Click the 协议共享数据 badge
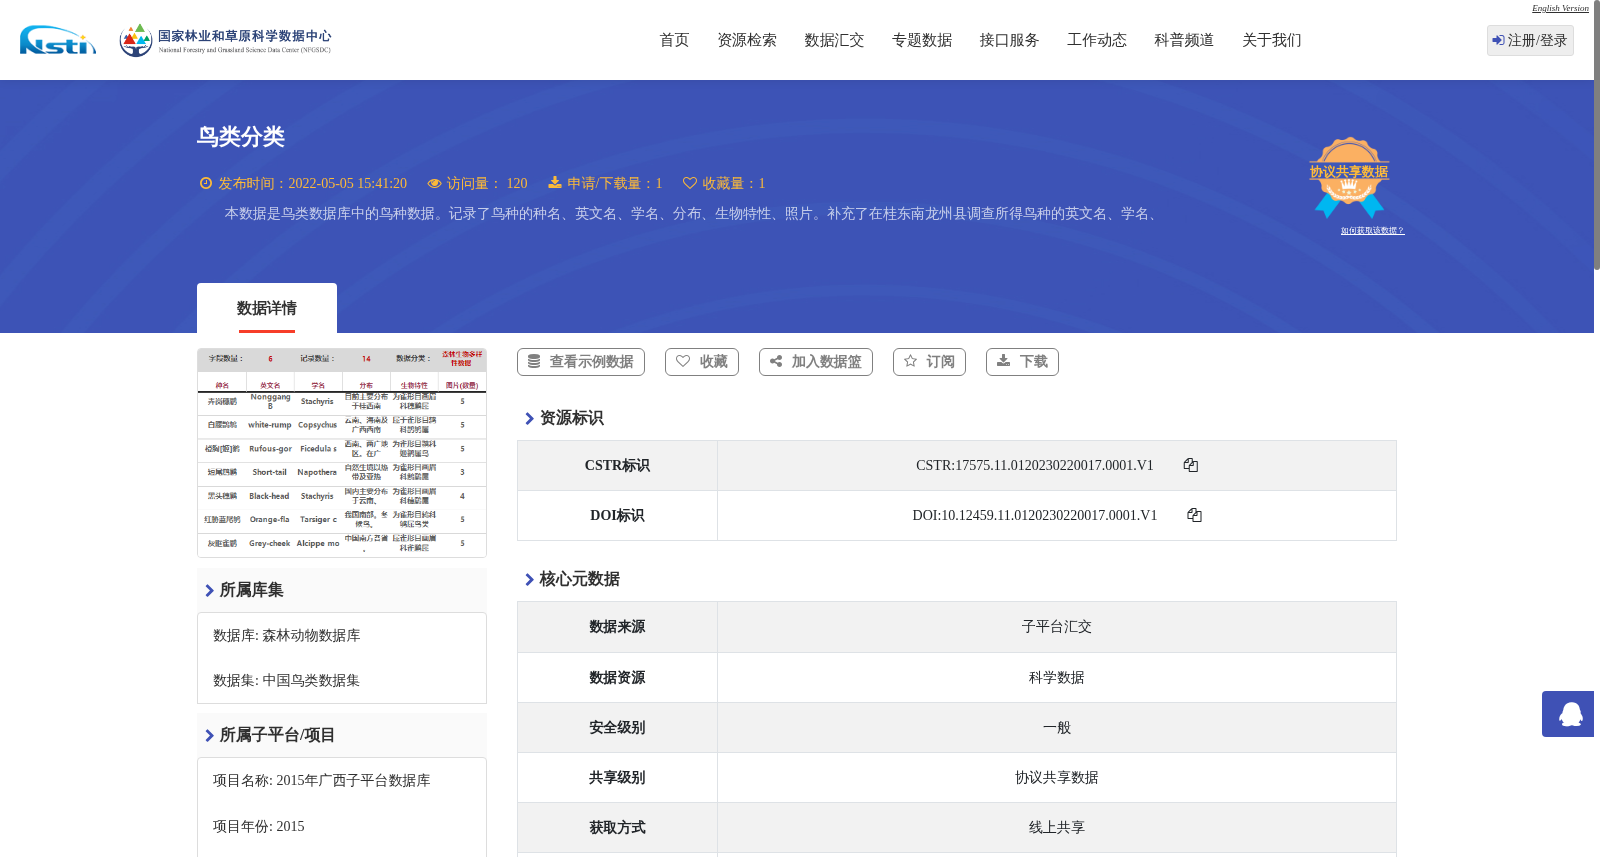This screenshot has height=857, width=1600. [x=1349, y=177]
